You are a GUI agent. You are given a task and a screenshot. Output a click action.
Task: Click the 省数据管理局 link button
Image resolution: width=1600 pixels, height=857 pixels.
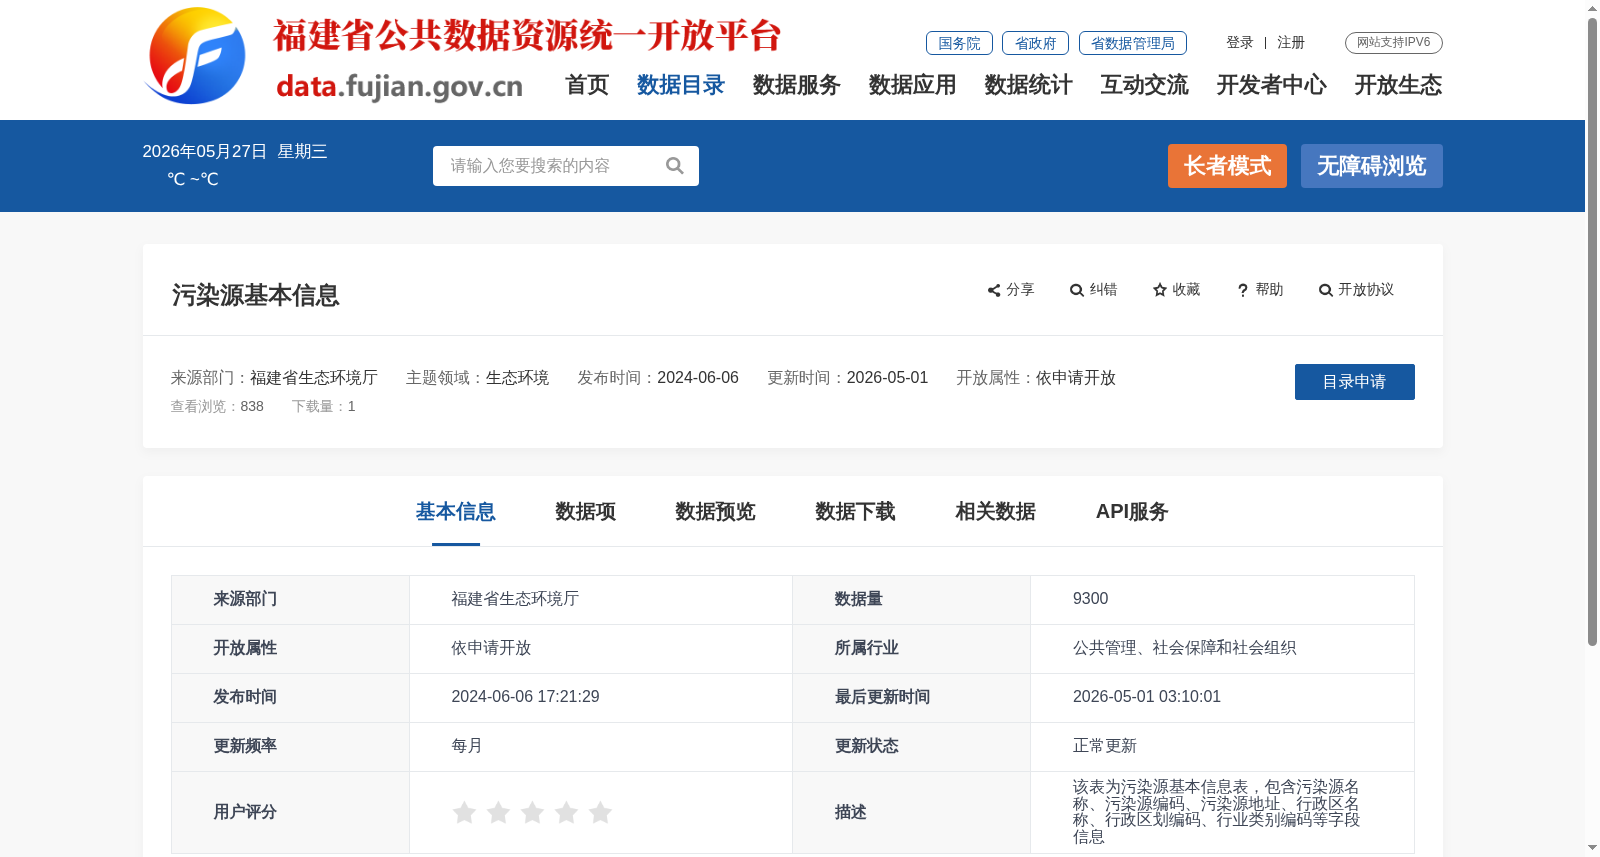click(1133, 43)
